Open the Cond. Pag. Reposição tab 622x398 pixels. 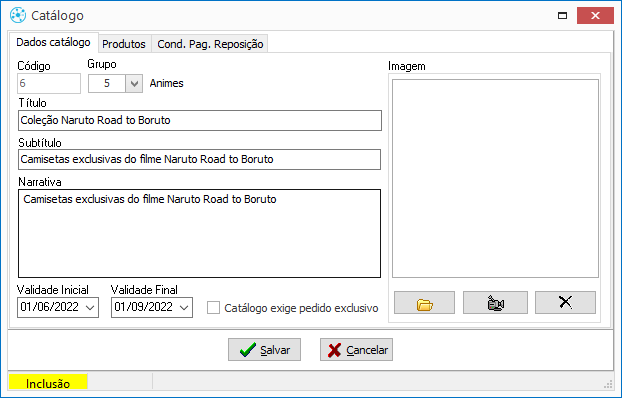pyautogui.click(x=210, y=44)
